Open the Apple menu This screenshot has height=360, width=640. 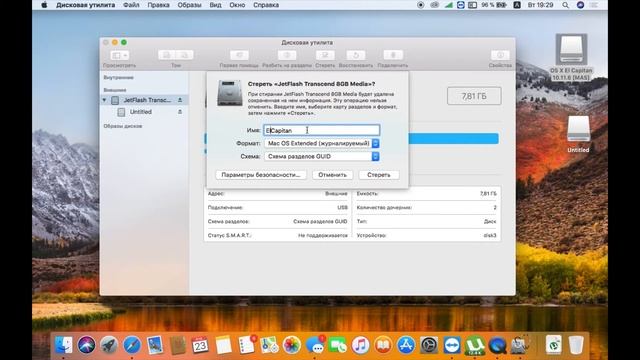[44, 5]
